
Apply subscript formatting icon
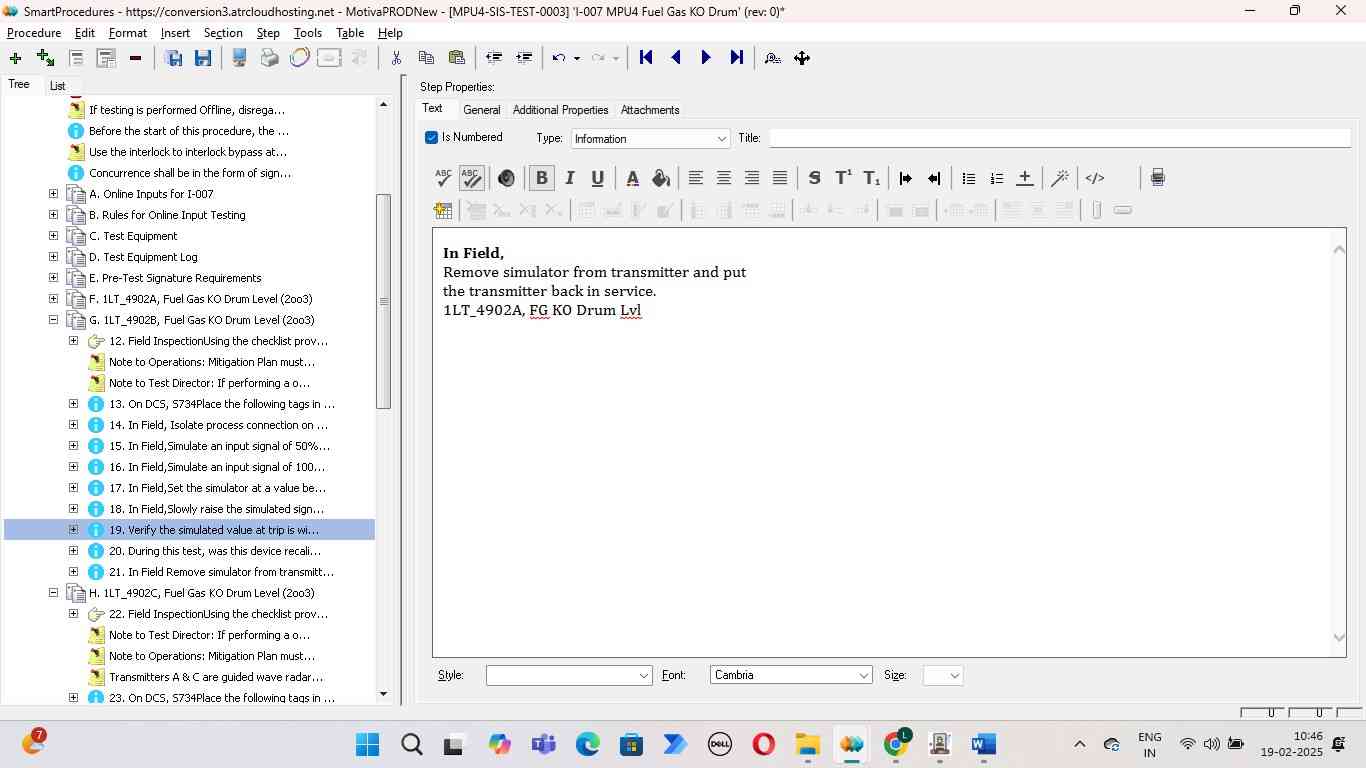(872, 178)
